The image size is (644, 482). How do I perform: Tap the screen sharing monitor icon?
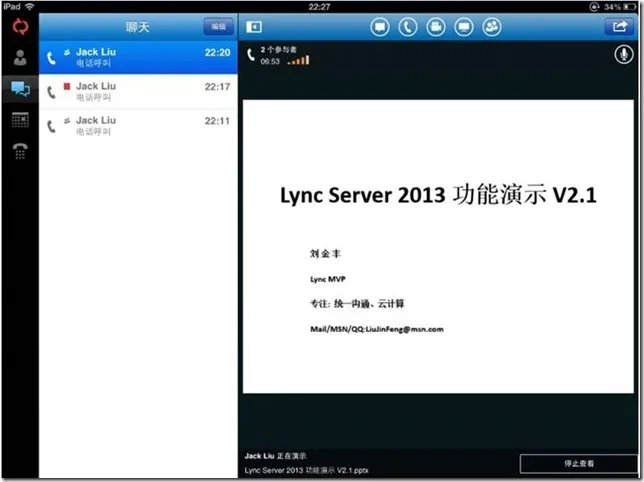[x=464, y=28]
